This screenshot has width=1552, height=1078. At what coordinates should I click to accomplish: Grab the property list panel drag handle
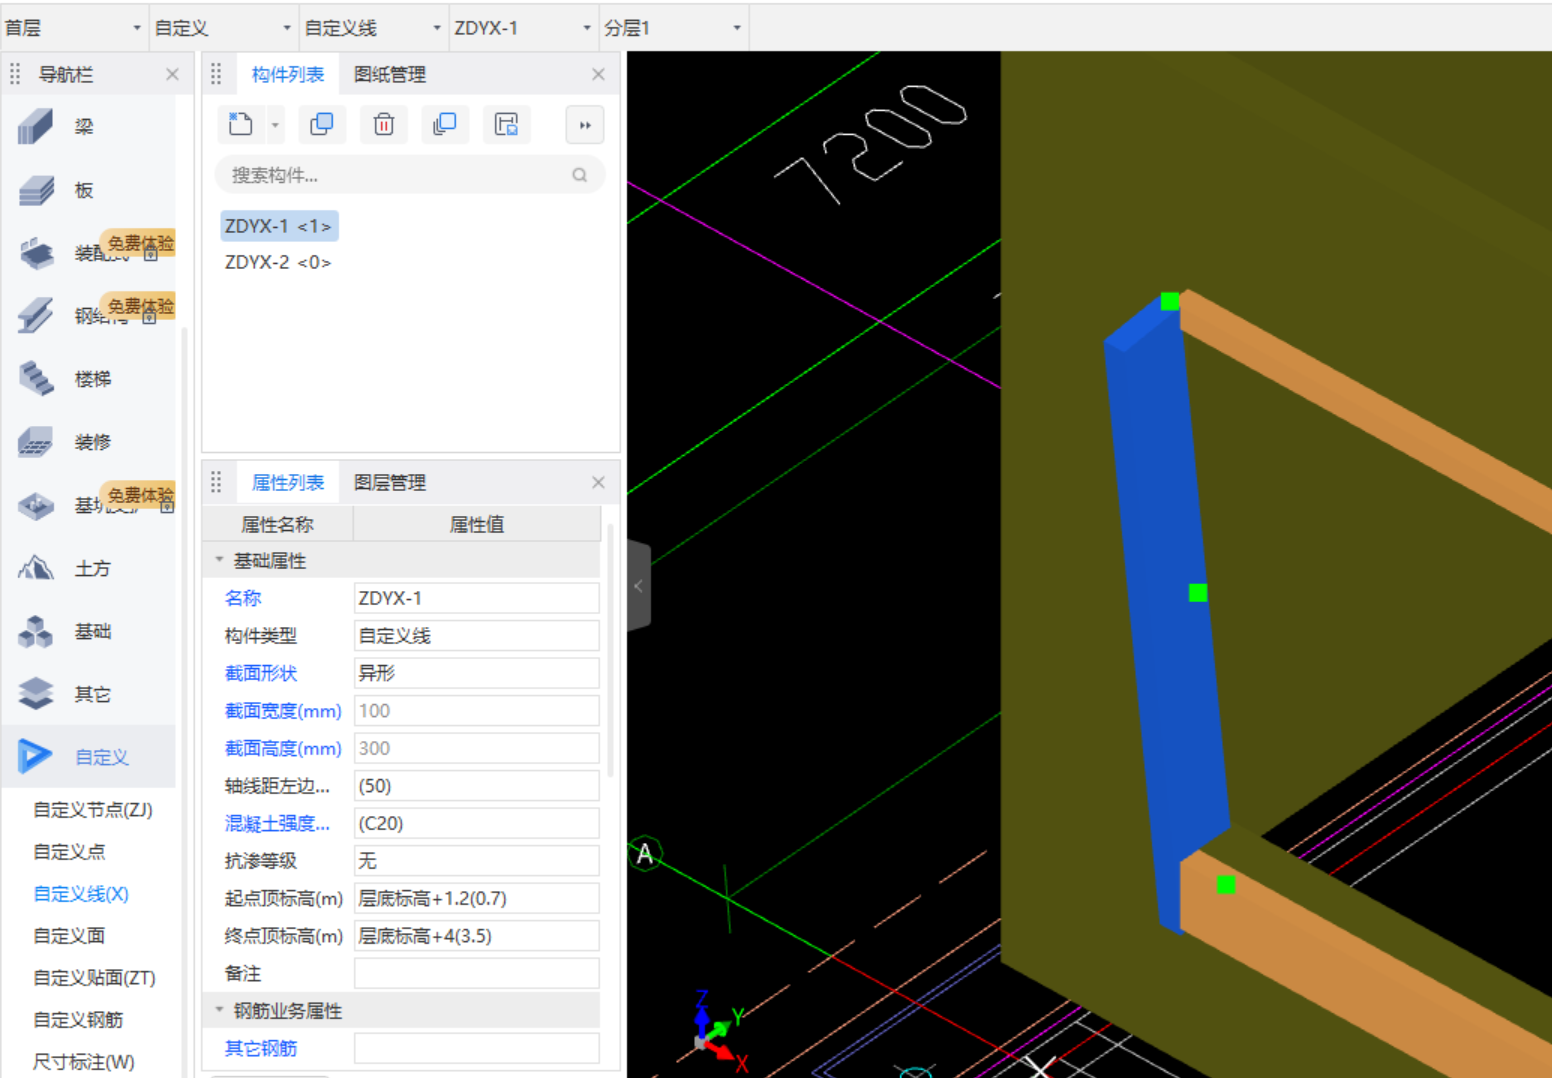click(x=216, y=482)
